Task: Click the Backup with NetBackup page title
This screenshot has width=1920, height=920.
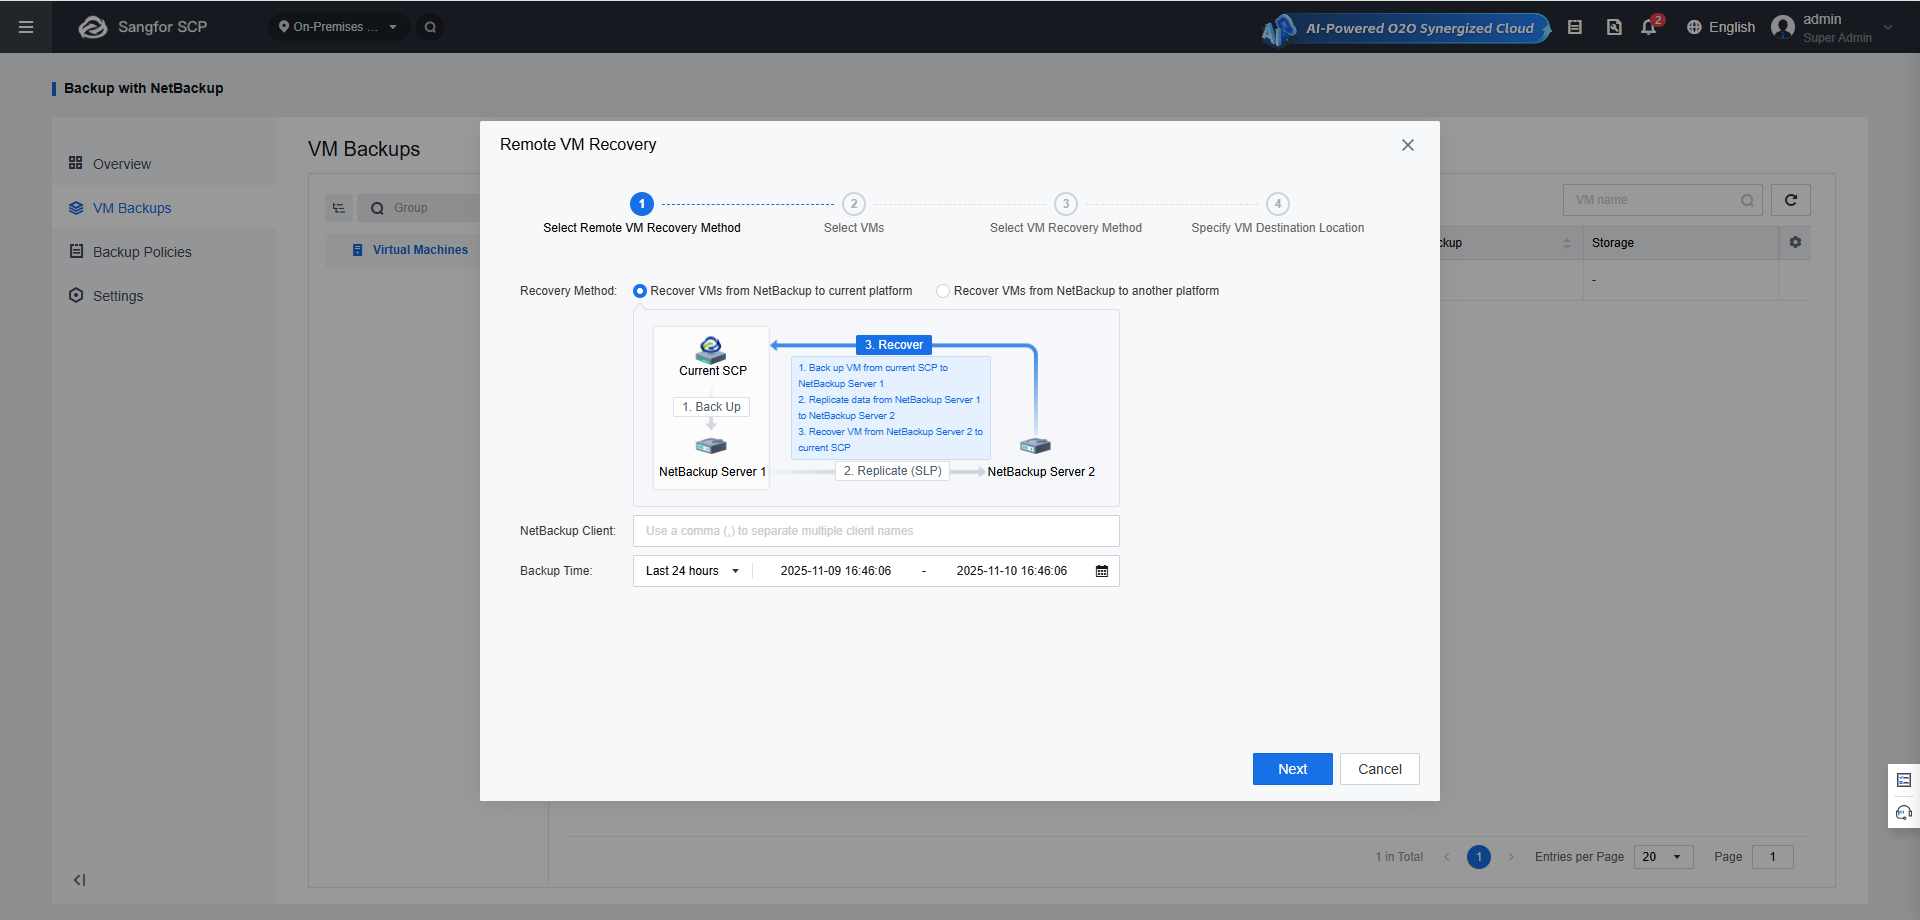Action: tap(144, 88)
